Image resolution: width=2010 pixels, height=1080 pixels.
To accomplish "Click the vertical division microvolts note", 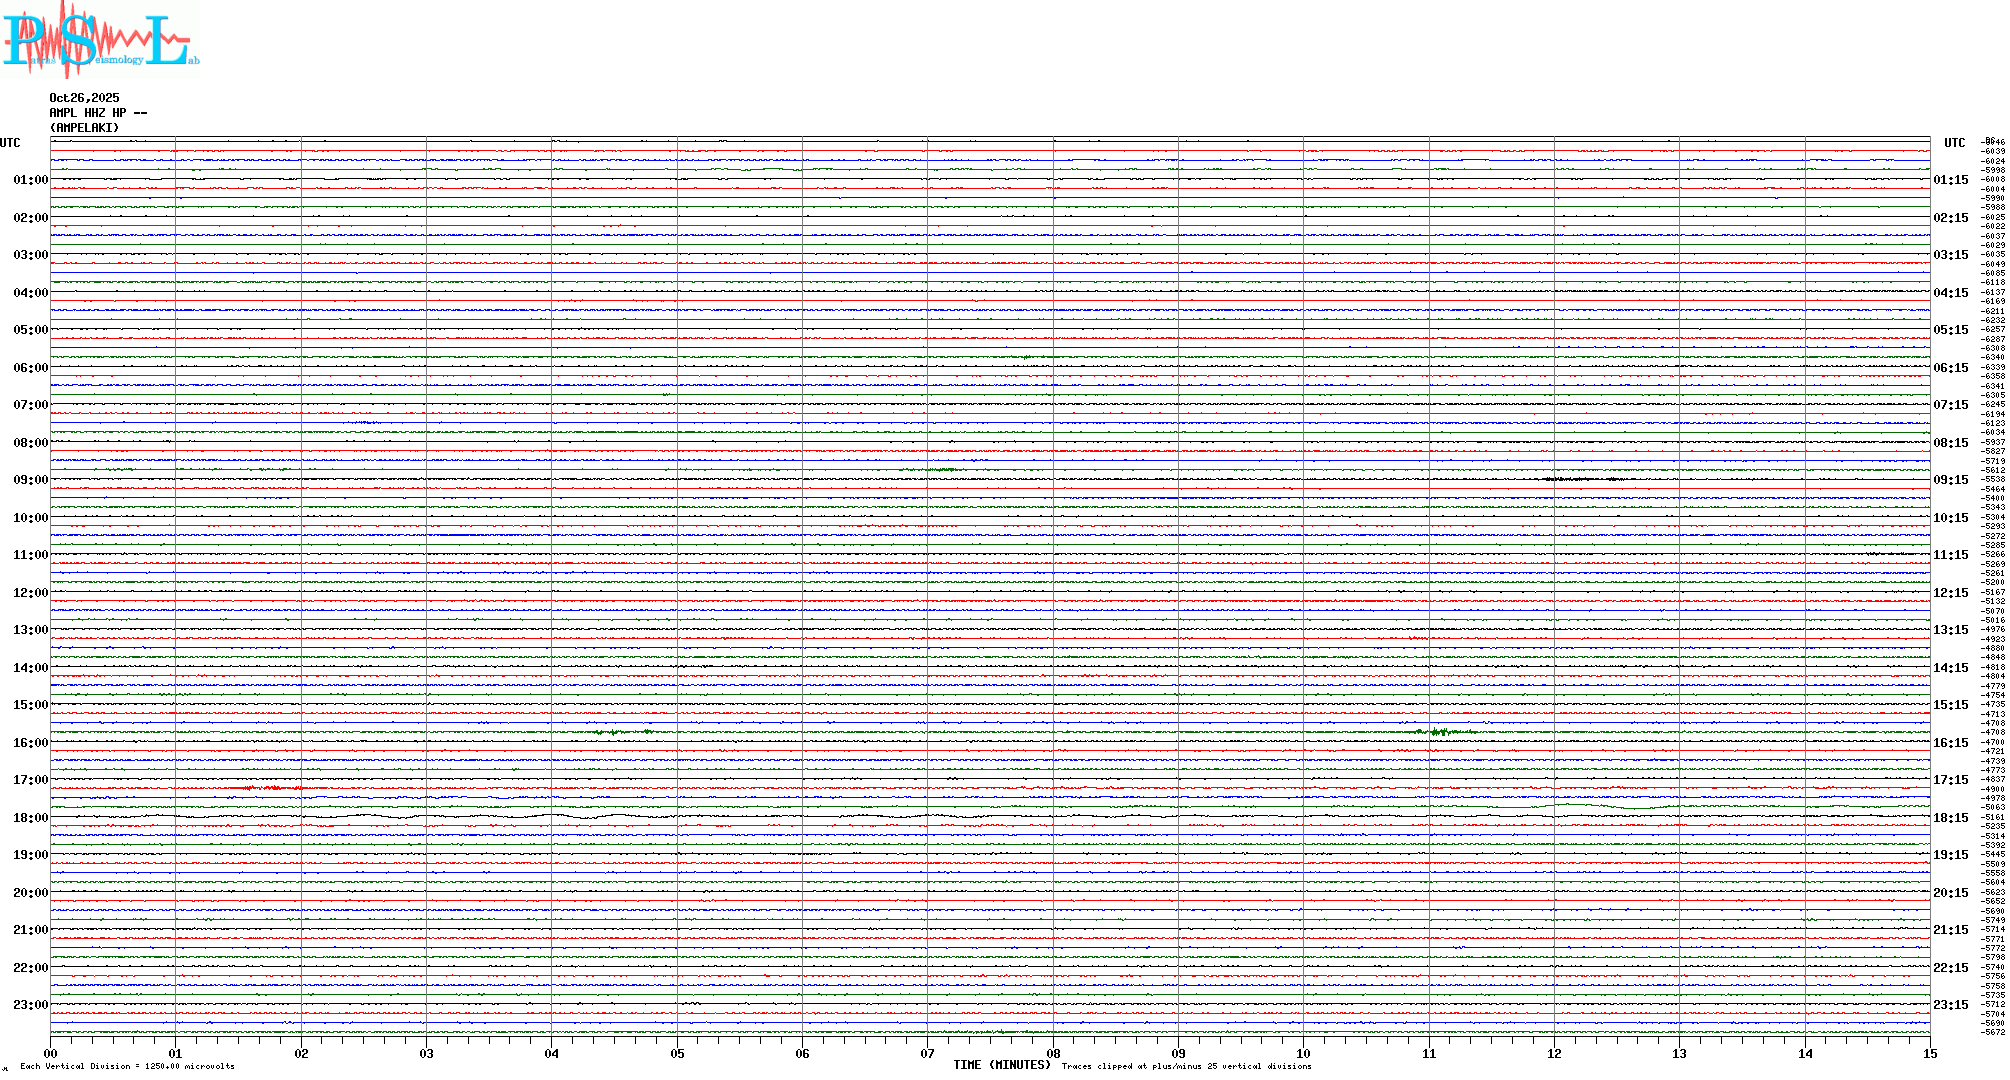I will coord(127,1066).
